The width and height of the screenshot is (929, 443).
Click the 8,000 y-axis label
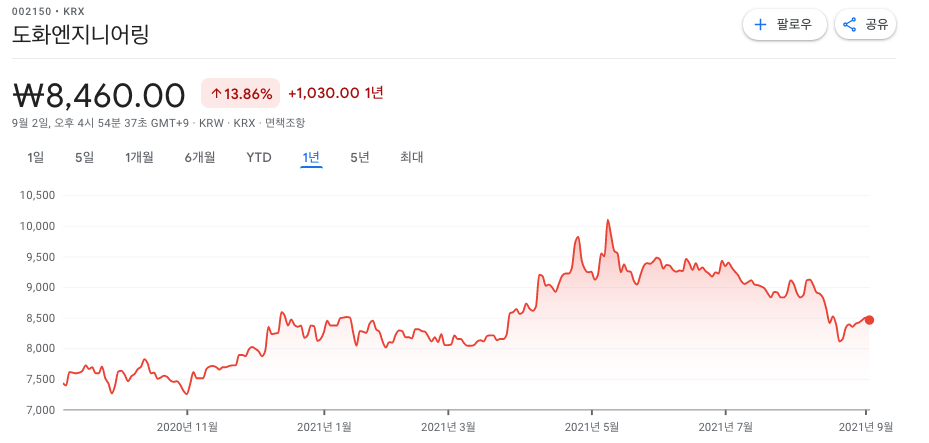pos(42,348)
